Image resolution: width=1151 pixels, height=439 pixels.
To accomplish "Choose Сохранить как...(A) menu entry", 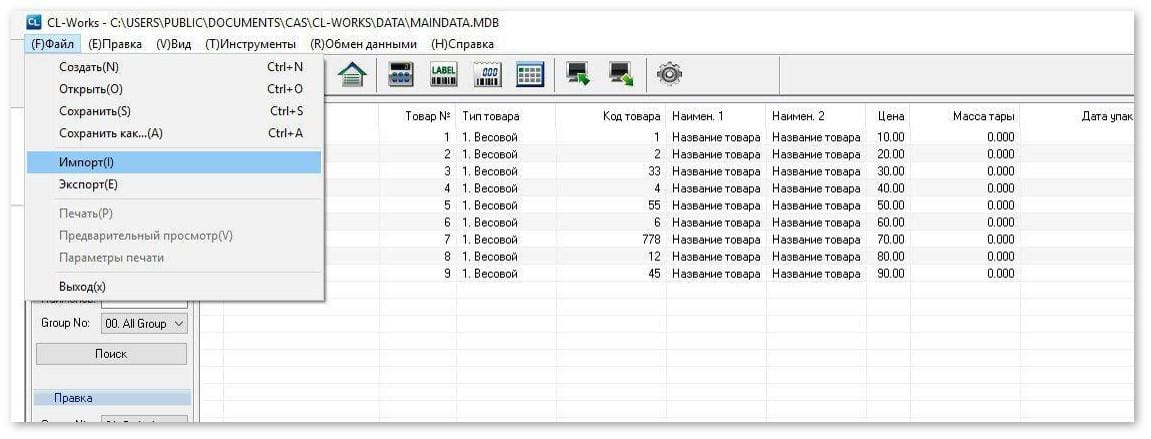I will (174, 133).
